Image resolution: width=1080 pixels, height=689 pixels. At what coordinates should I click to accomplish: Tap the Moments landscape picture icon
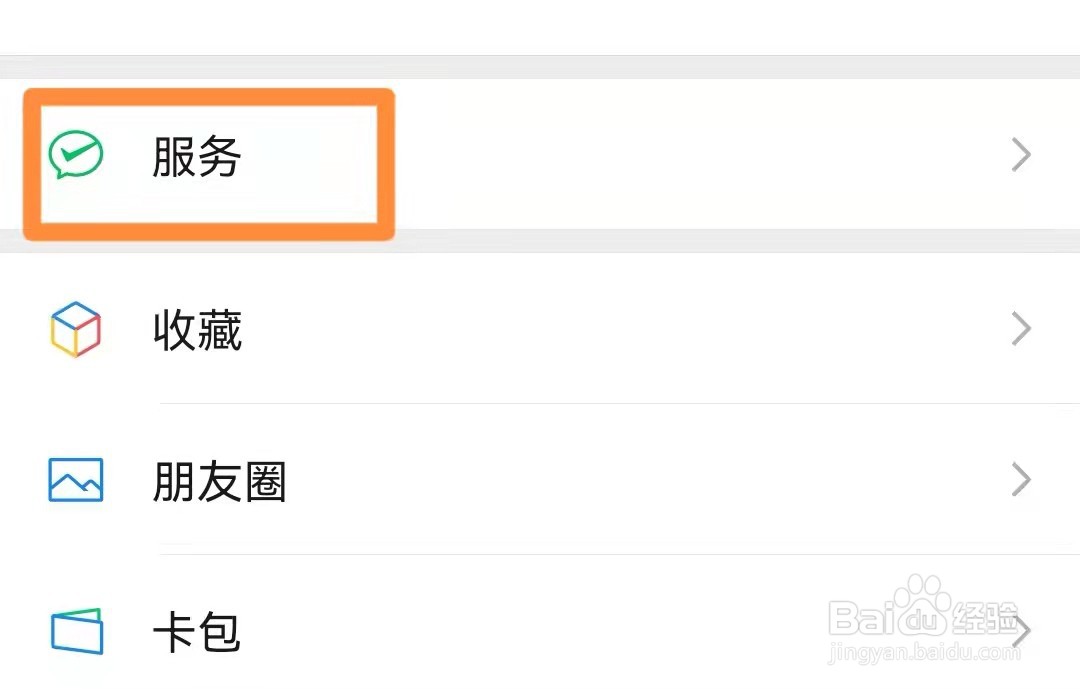point(76,480)
